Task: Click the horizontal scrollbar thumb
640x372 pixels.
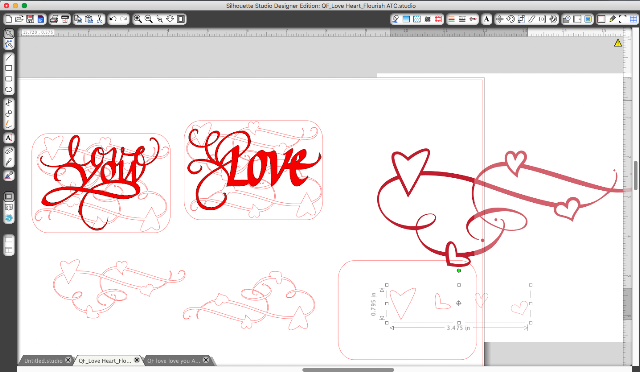Action: (348, 370)
